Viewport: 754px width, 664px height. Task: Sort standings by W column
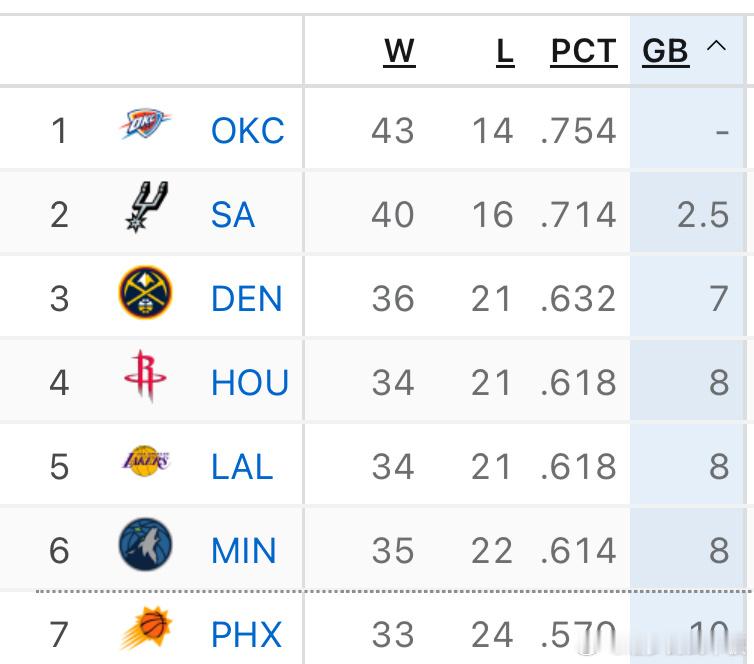tap(399, 51)
